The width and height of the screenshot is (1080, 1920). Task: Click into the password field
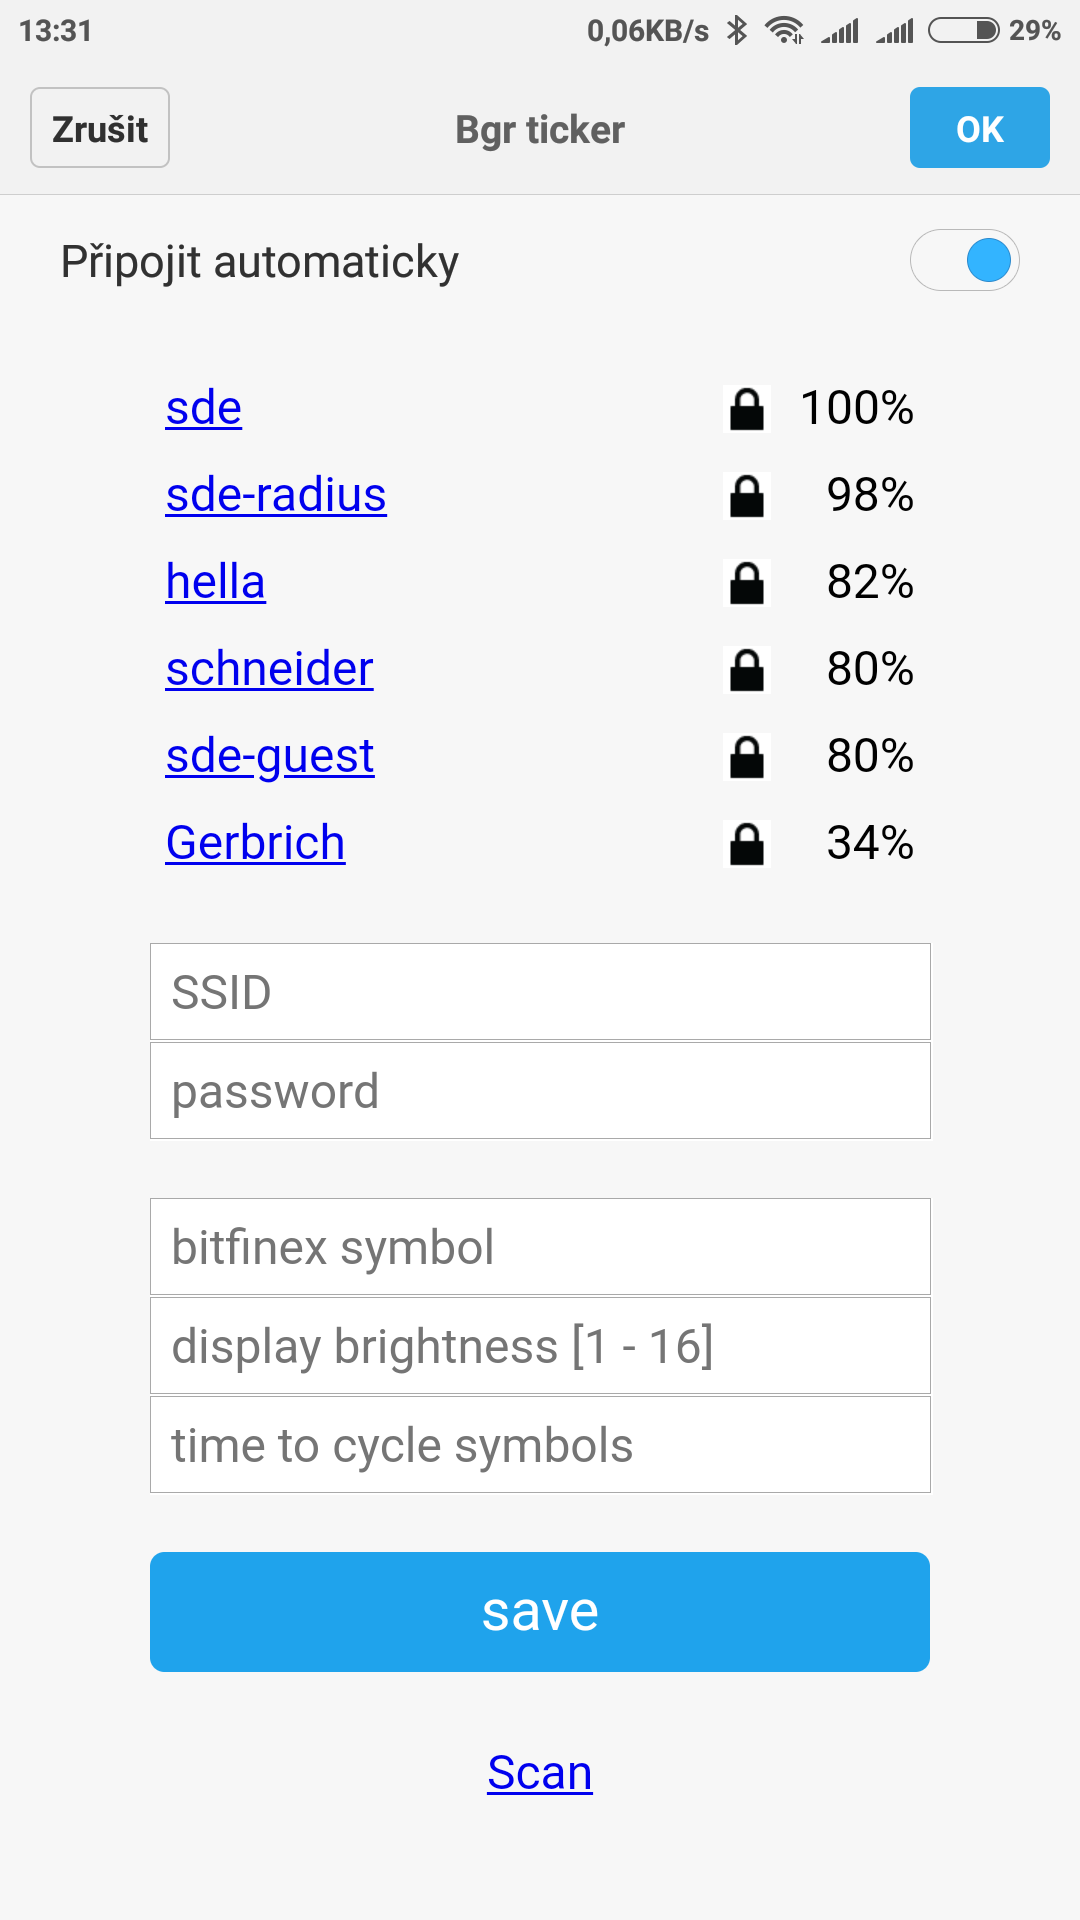point(540,1091)
